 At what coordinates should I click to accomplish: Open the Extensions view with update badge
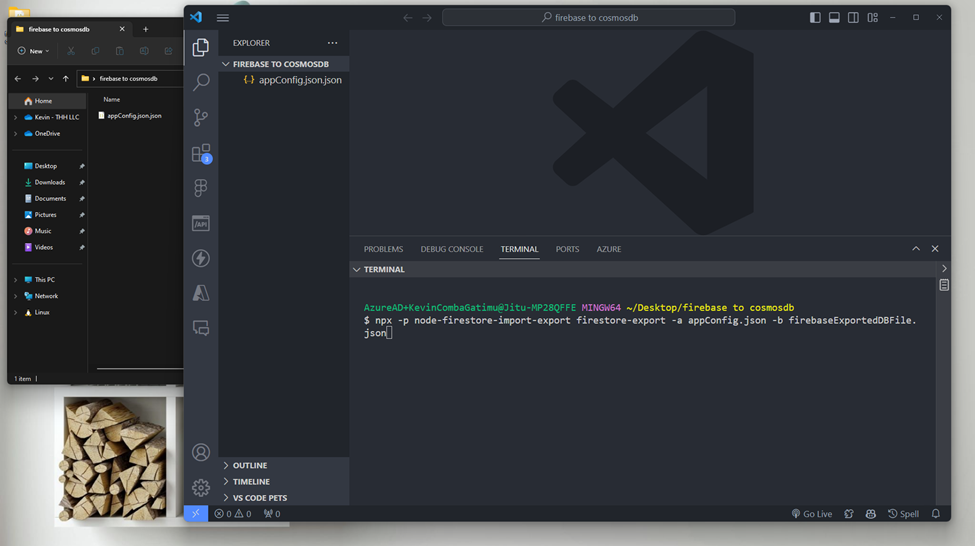coord(201,153)
